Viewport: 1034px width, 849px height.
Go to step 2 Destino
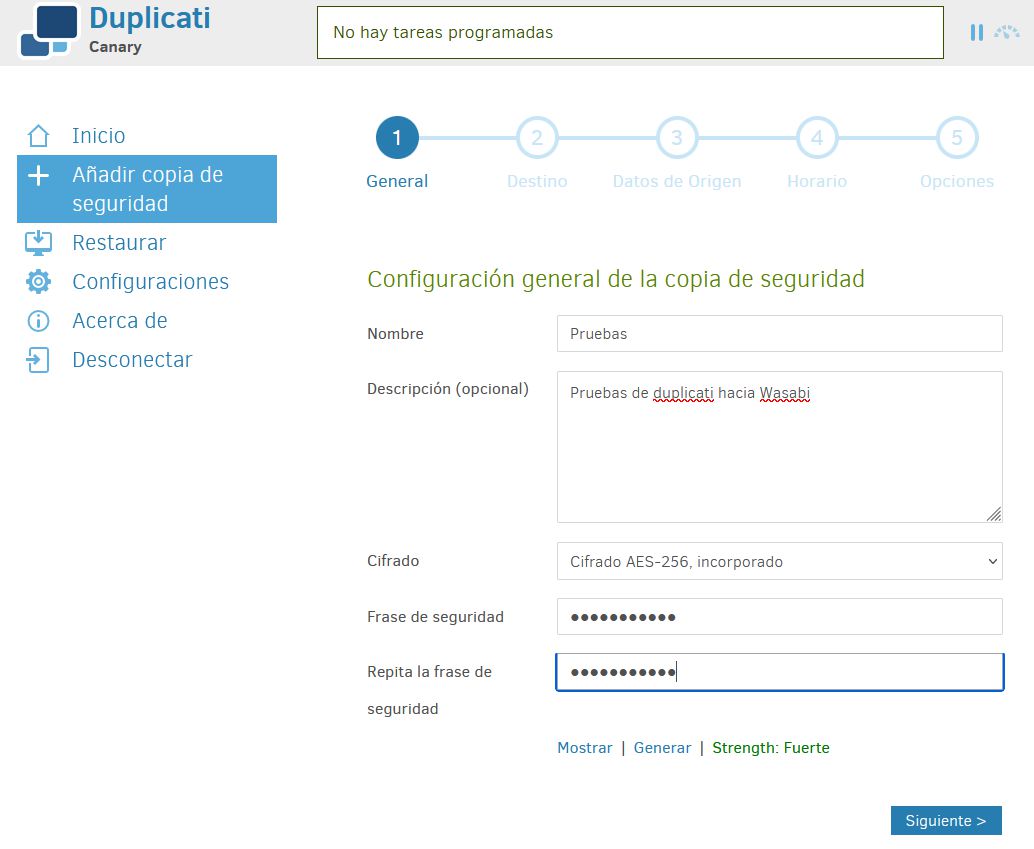pyautogui.click(x=537, y=138)
